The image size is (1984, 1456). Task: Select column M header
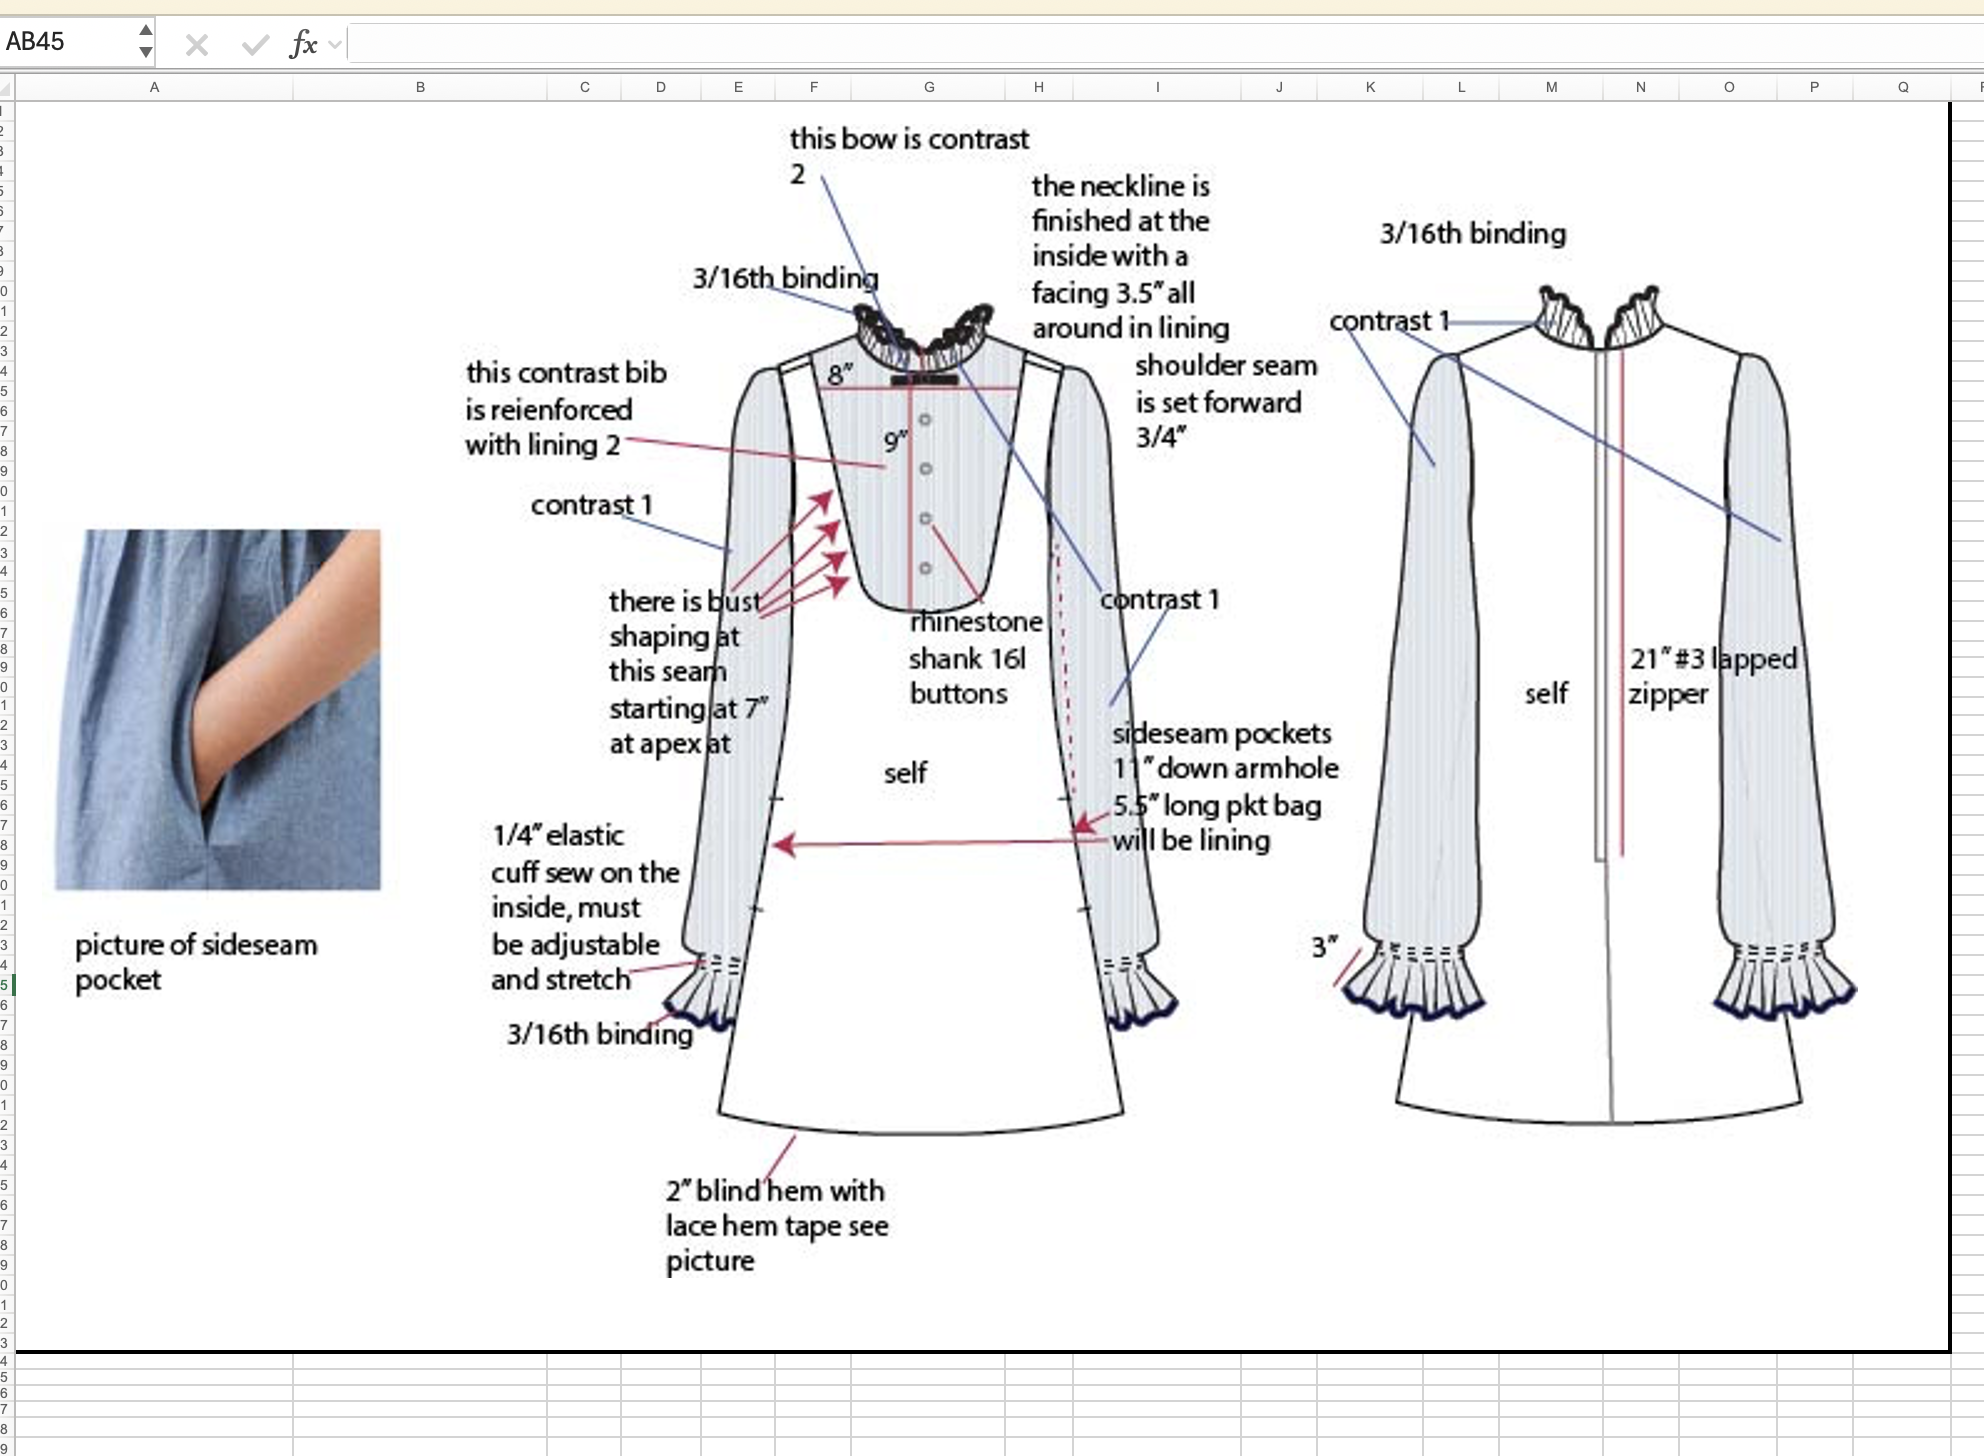1551,88
